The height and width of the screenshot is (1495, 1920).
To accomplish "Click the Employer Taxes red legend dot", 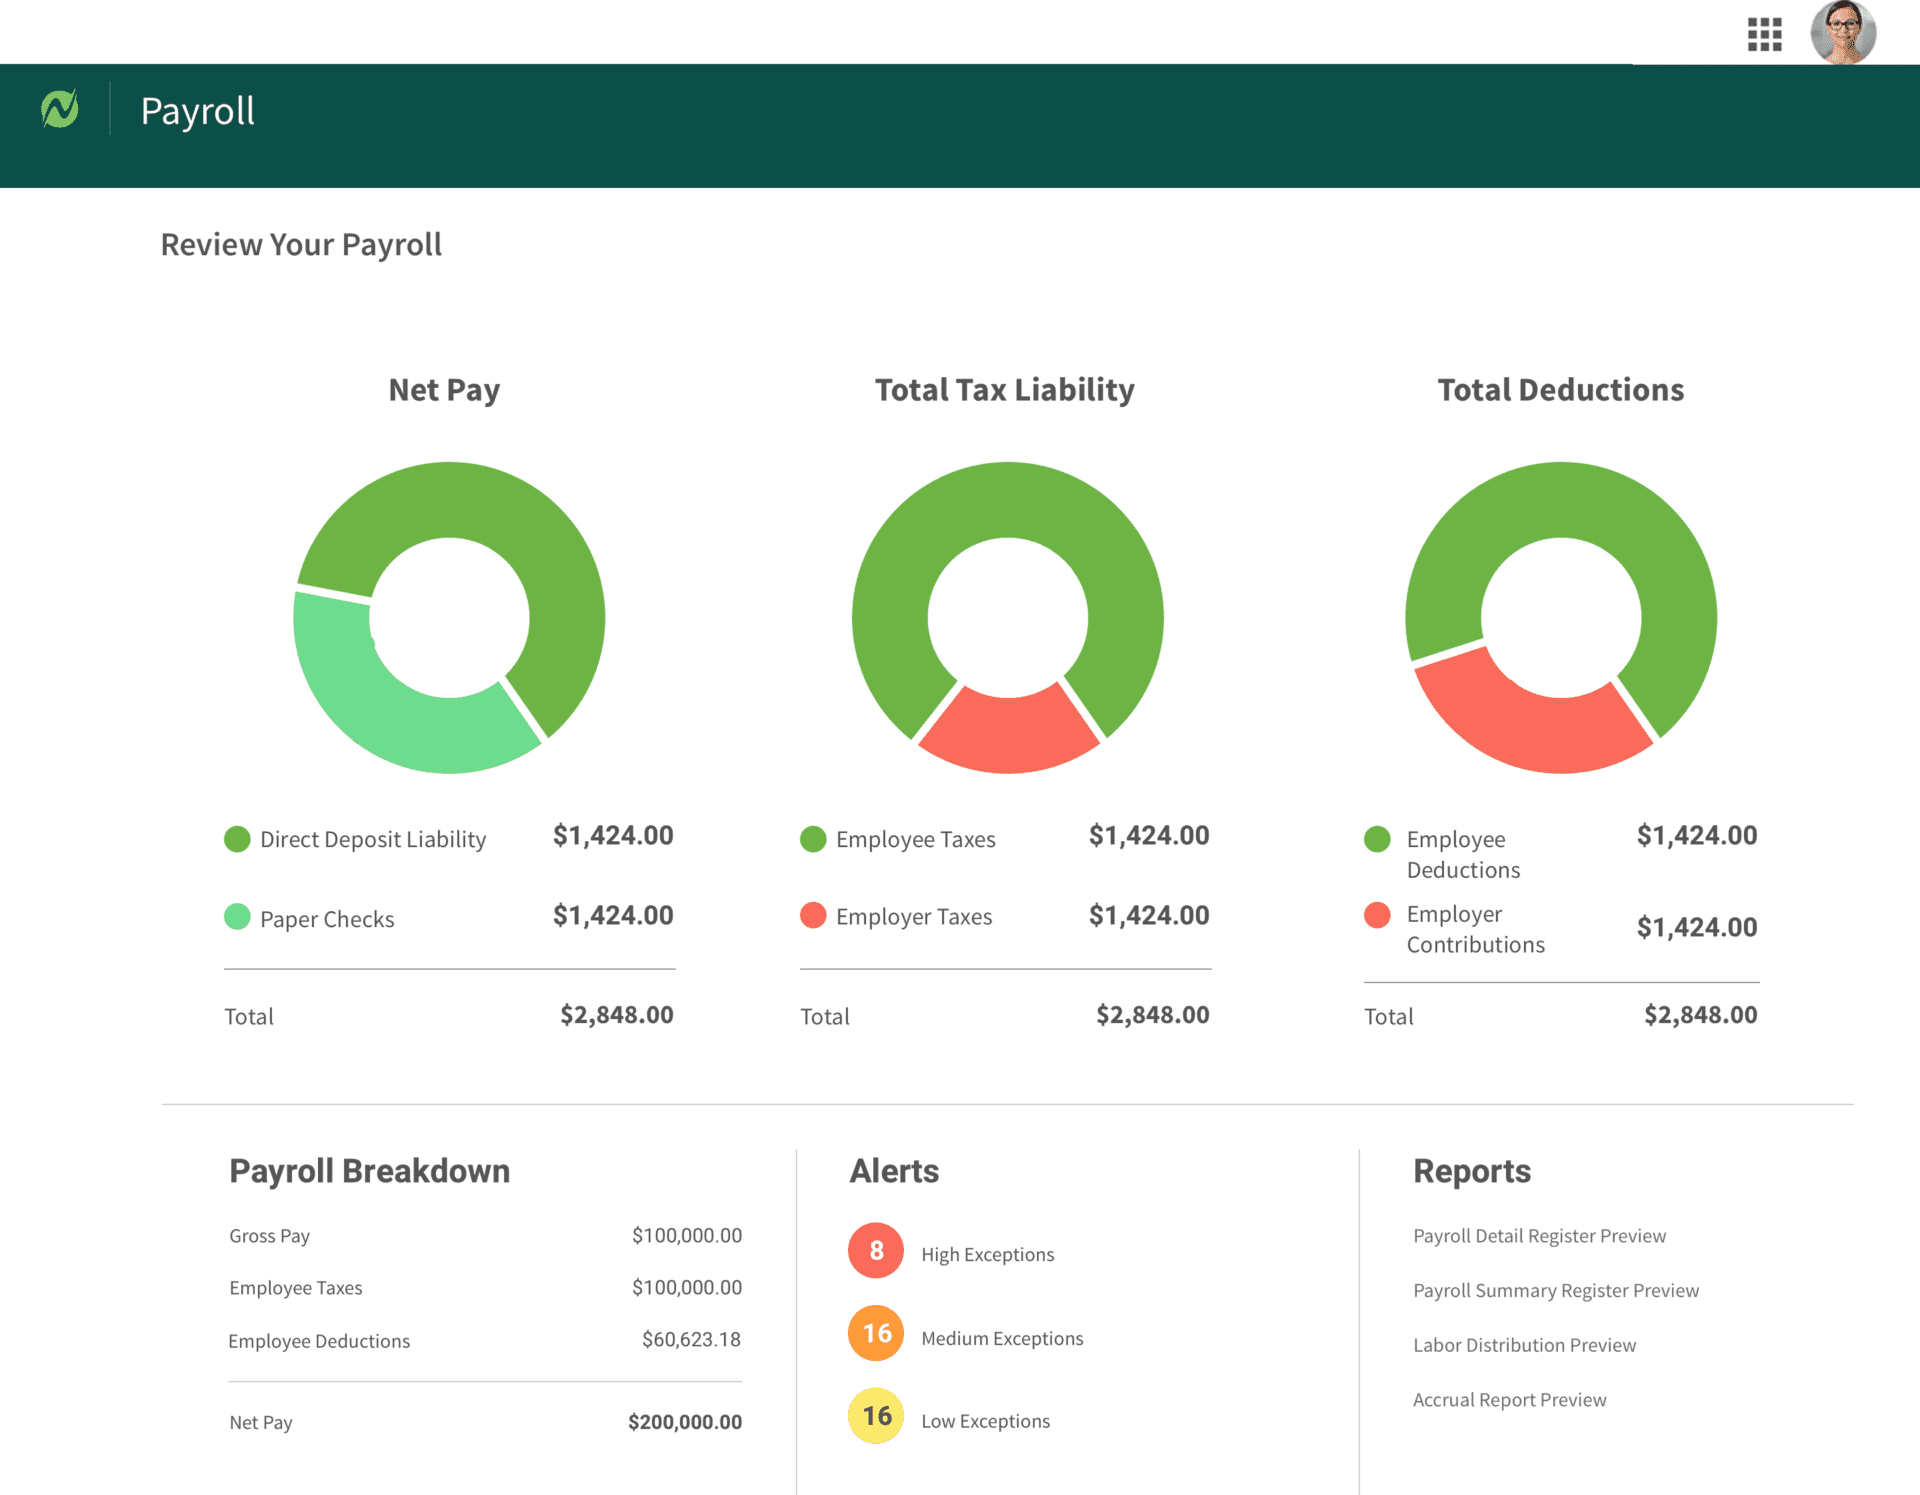I will click(813, 915).
